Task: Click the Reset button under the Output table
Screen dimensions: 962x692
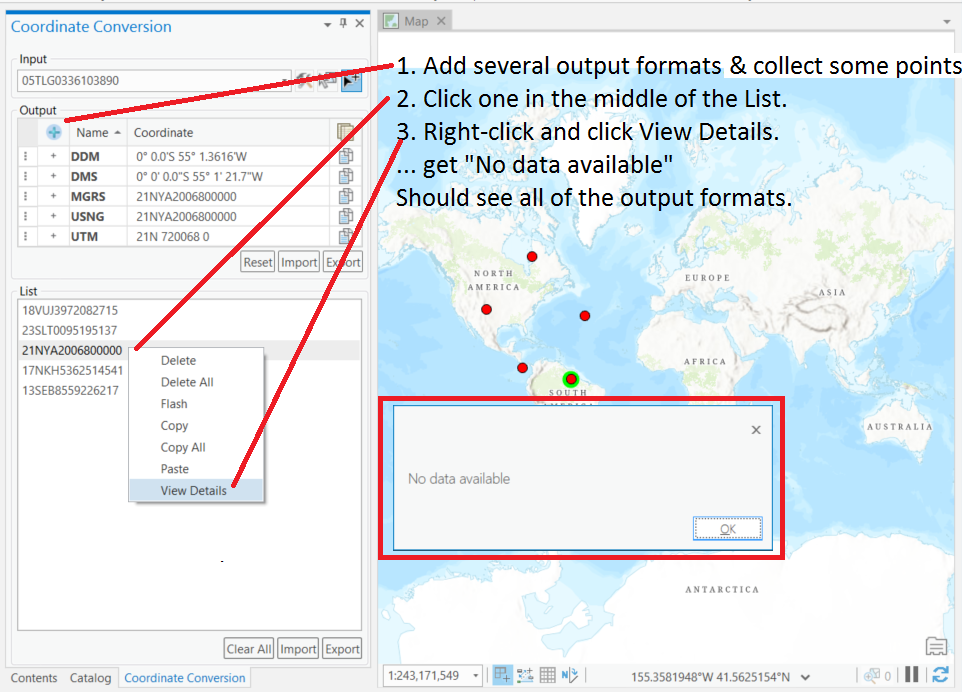Action: (x=257, y=261)
